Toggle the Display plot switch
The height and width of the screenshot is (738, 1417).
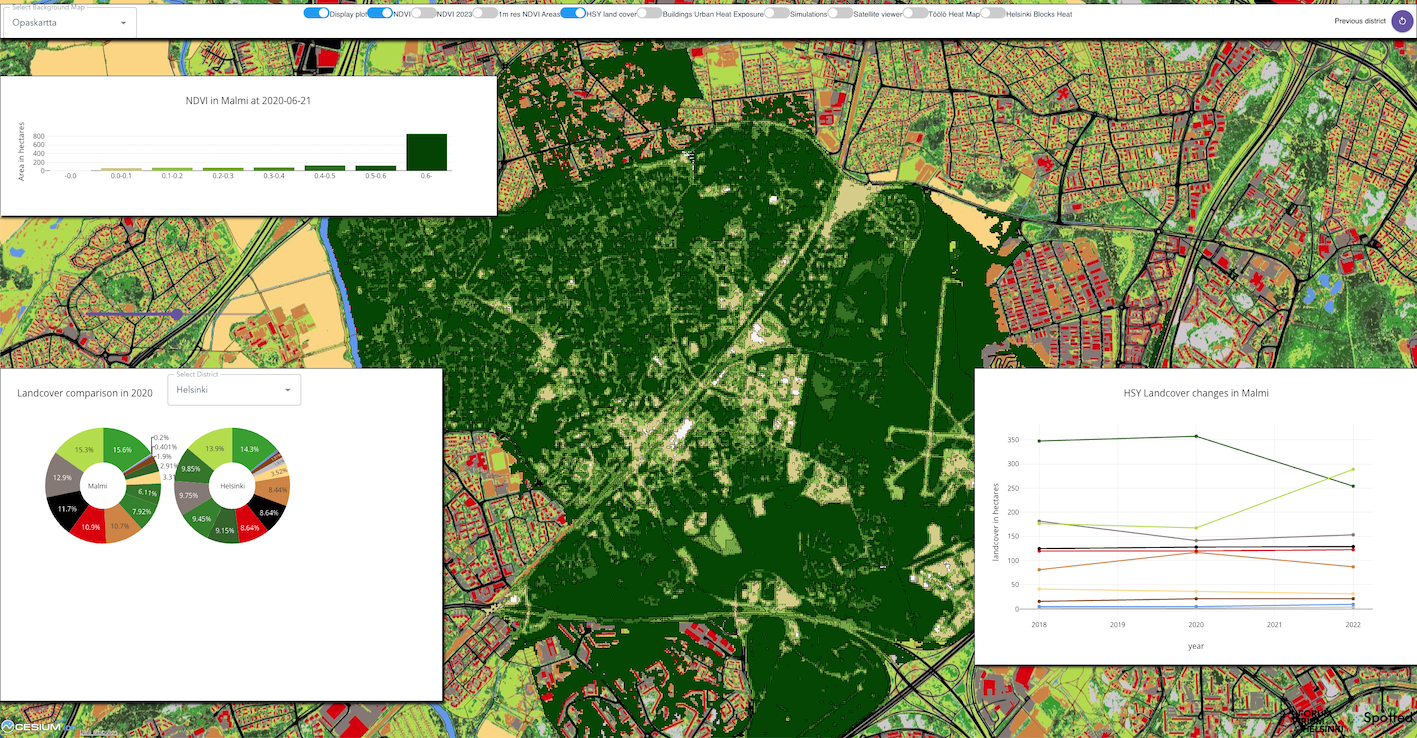pos(316,14)
